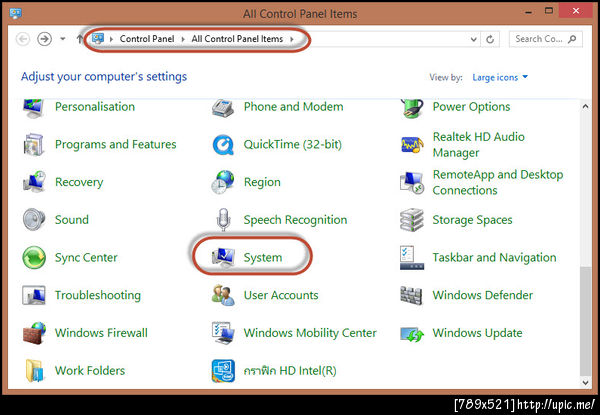Open the Power Options text link

[x=471, y=107]
